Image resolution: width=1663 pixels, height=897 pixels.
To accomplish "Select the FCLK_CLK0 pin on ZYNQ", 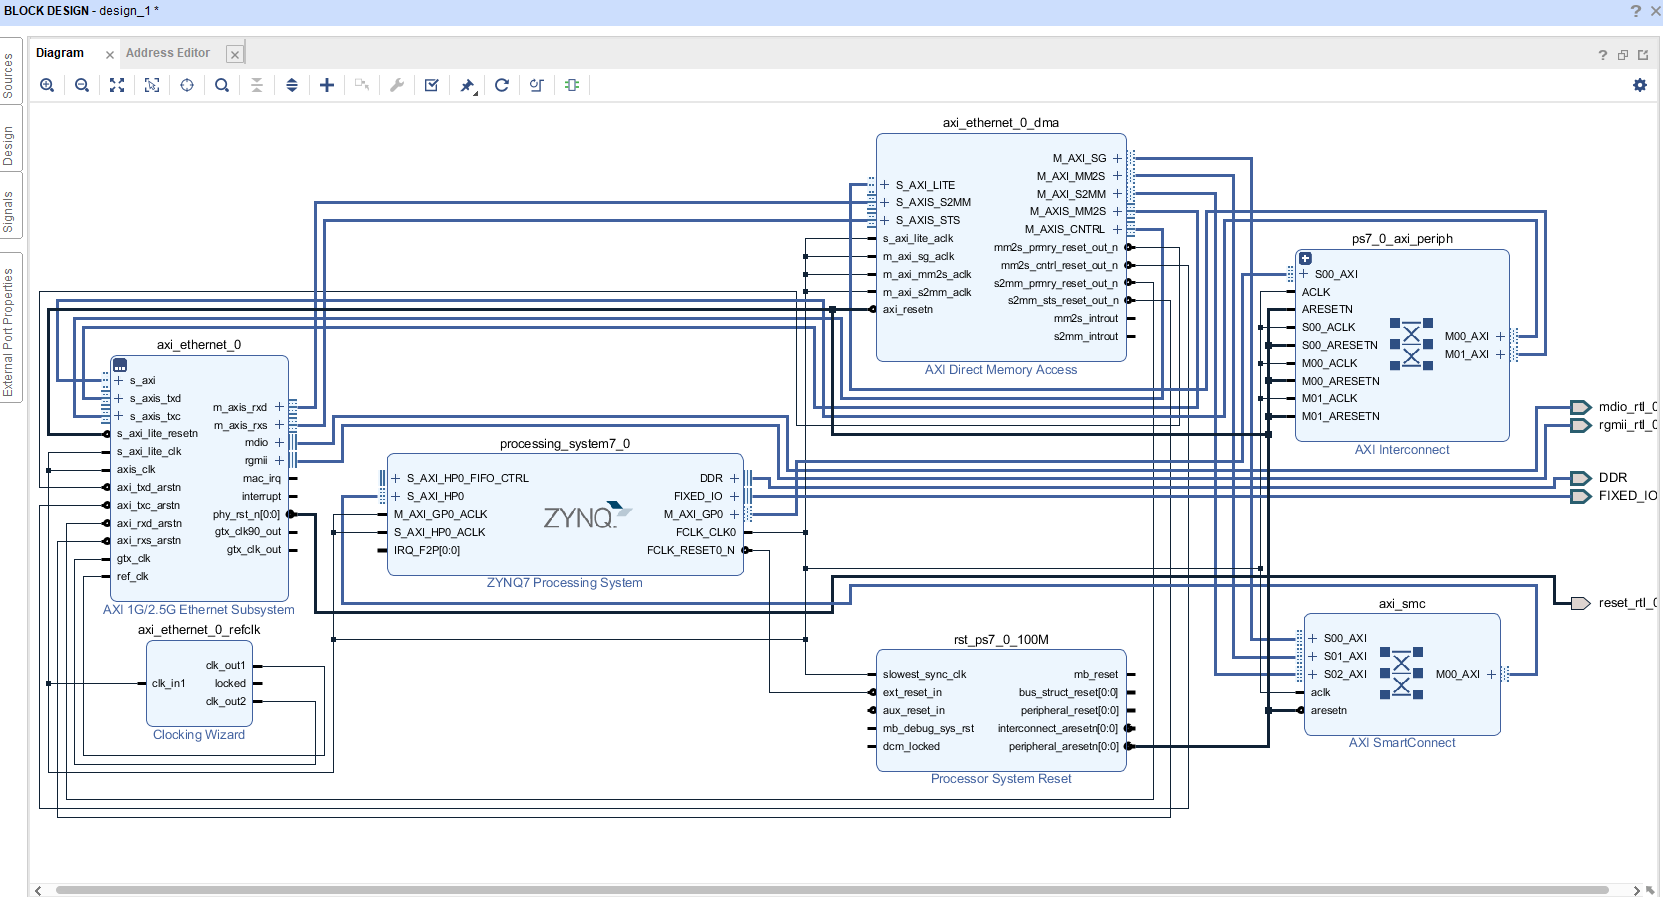I will 706,532.
